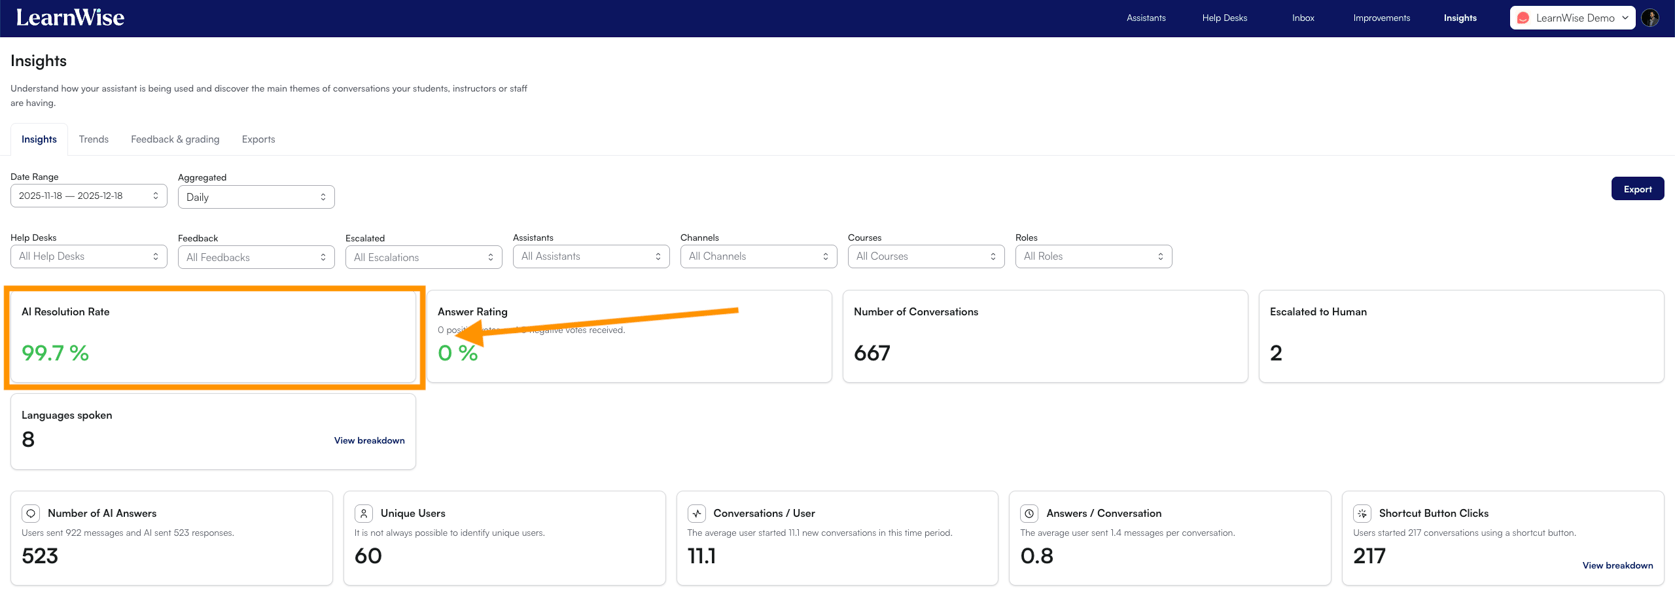Expand the All Assistants filter
The height and width of the screenshot is (598, 1675).
tap(591, 256)
